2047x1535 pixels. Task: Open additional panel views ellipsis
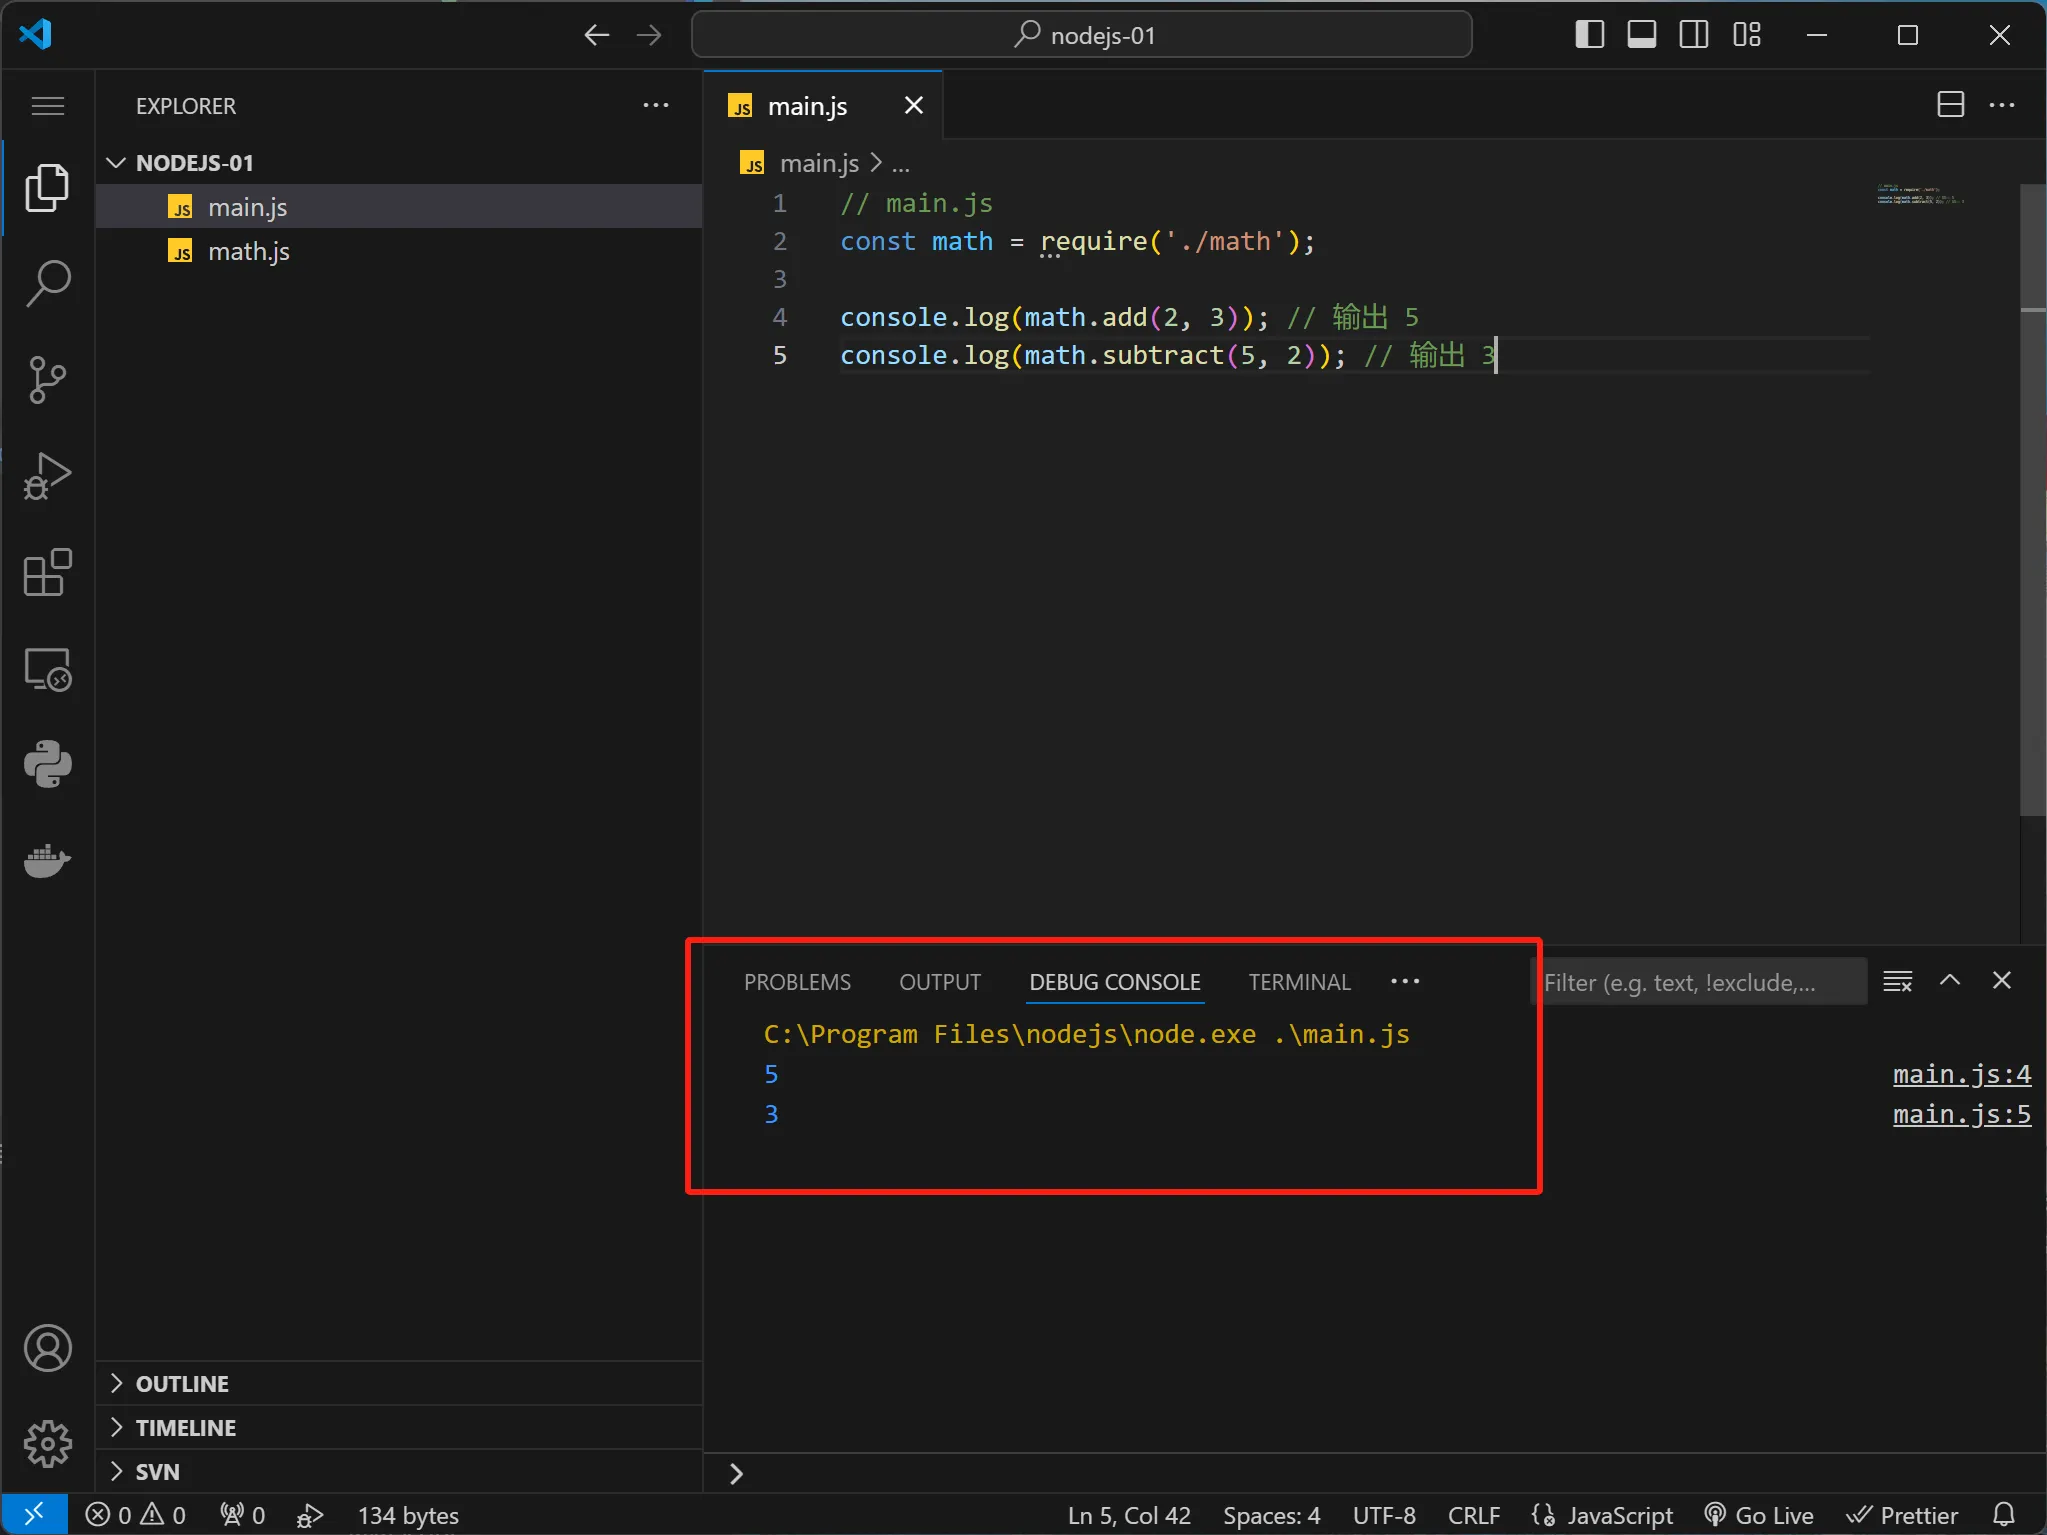(1405, 981)
